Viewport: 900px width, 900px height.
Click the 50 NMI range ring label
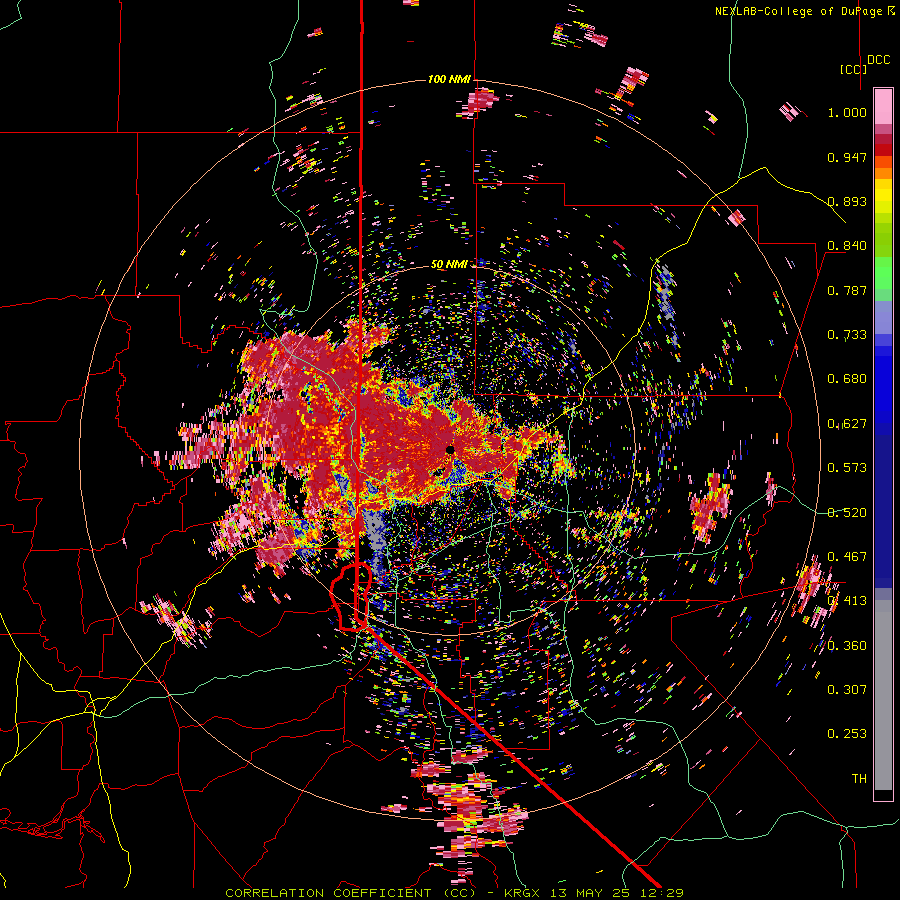(449, 265)
